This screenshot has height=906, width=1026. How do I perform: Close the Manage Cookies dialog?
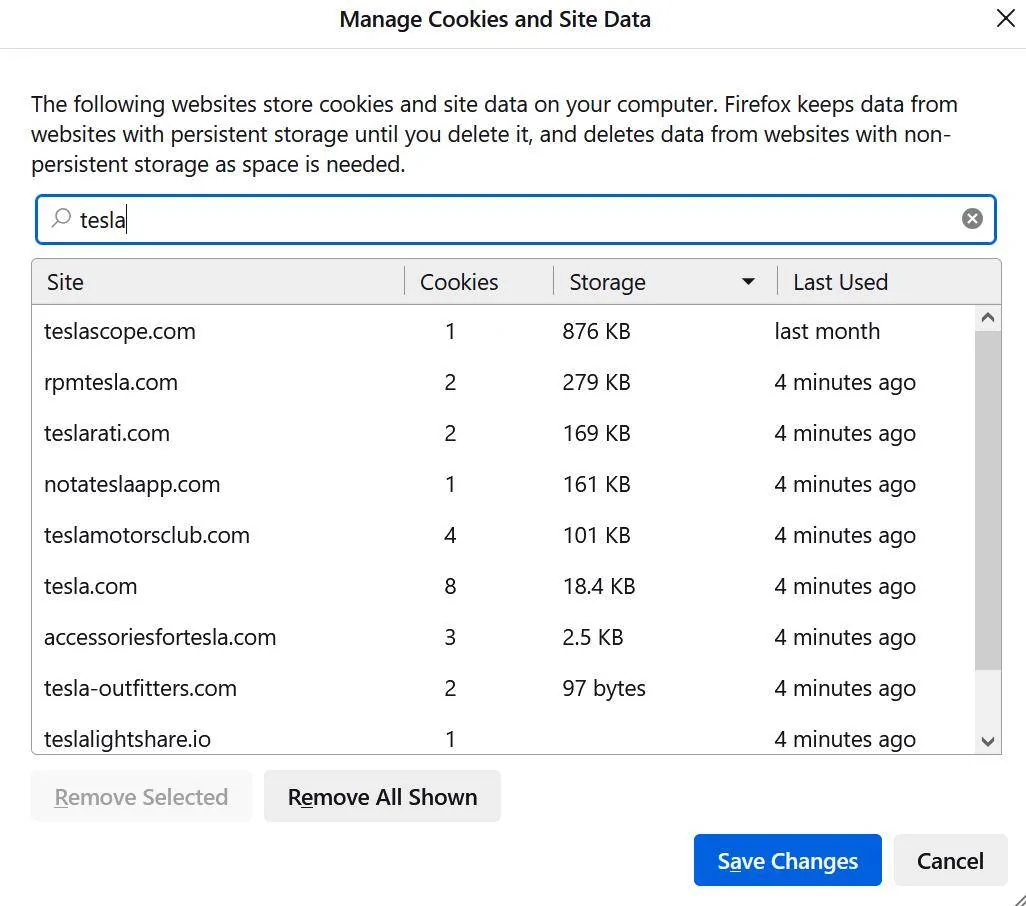(1006, 18)
